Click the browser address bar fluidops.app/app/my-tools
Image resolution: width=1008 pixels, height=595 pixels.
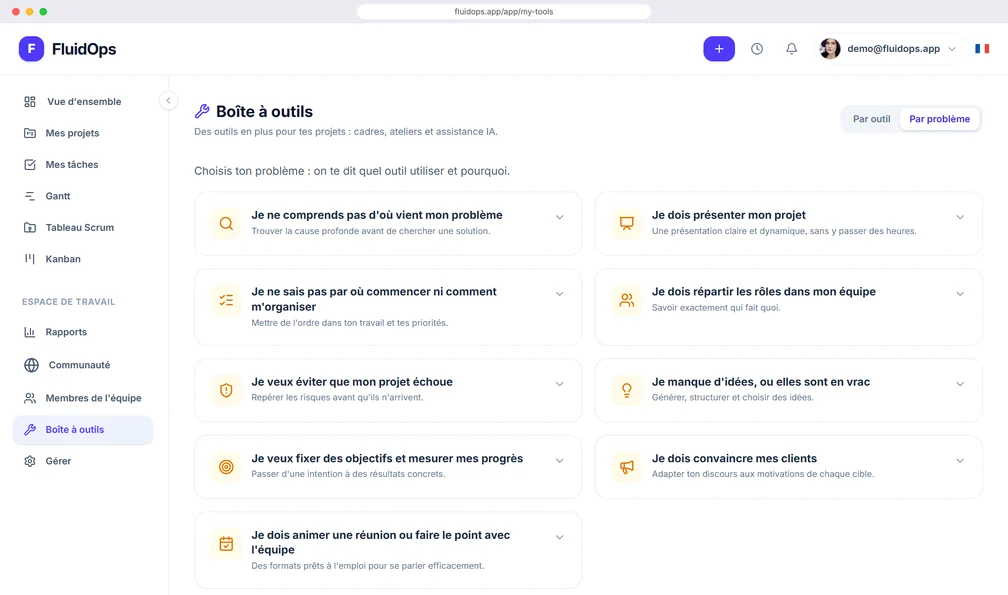click(503, 12)
